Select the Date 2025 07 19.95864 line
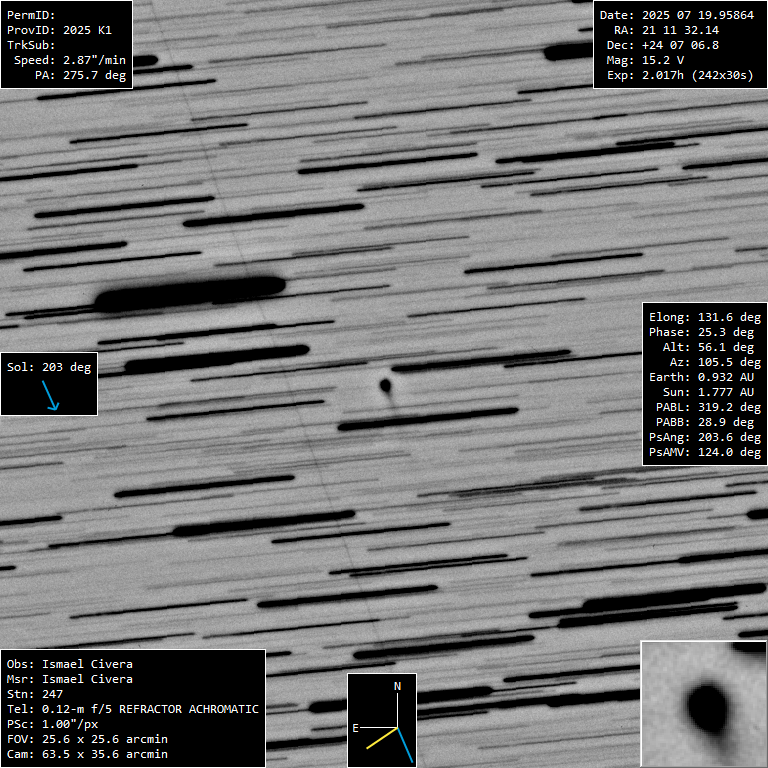The height and width of the screenshot is (768, 768). click(677, 15)
